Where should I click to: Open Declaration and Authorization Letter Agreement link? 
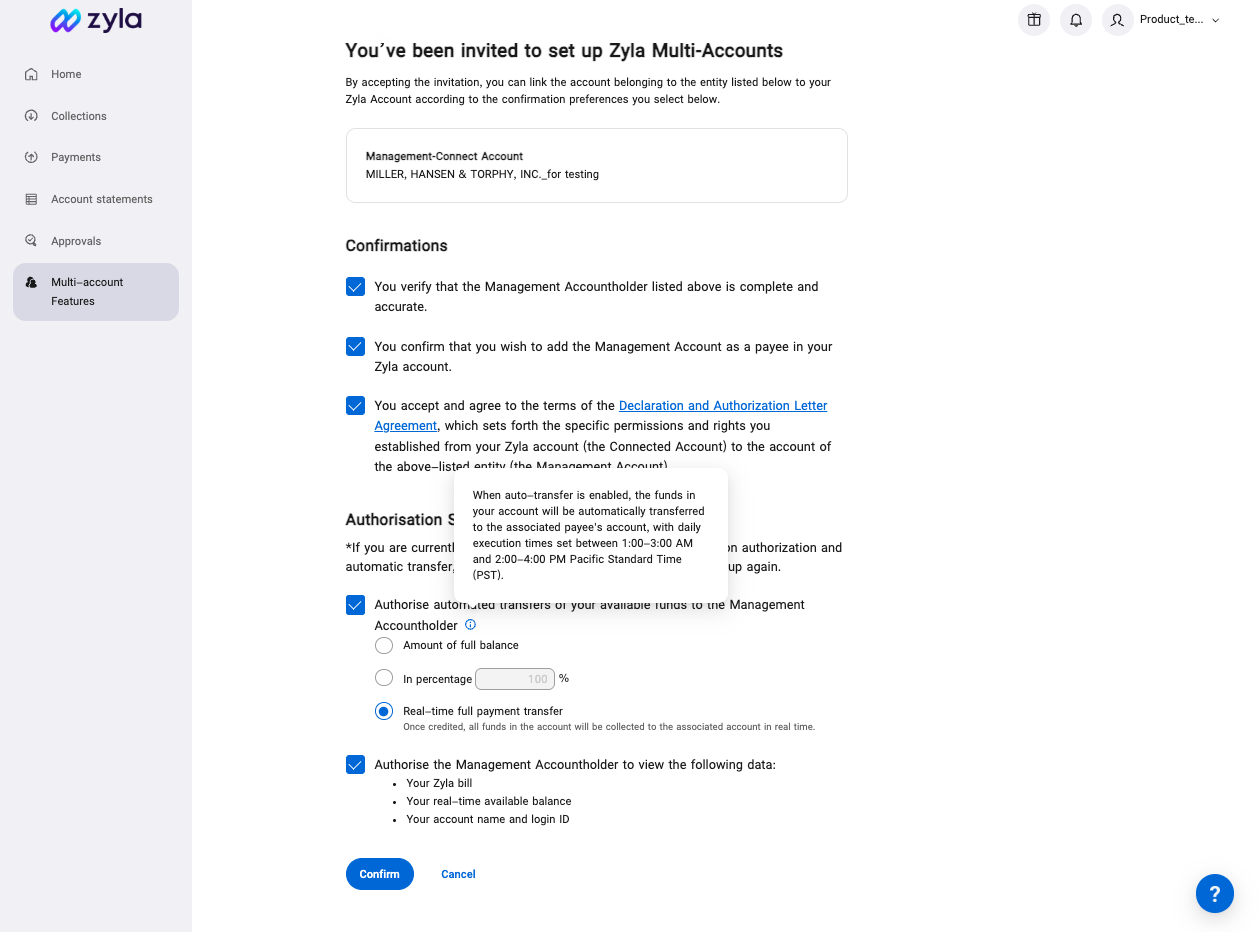click(x=601, y=416)
